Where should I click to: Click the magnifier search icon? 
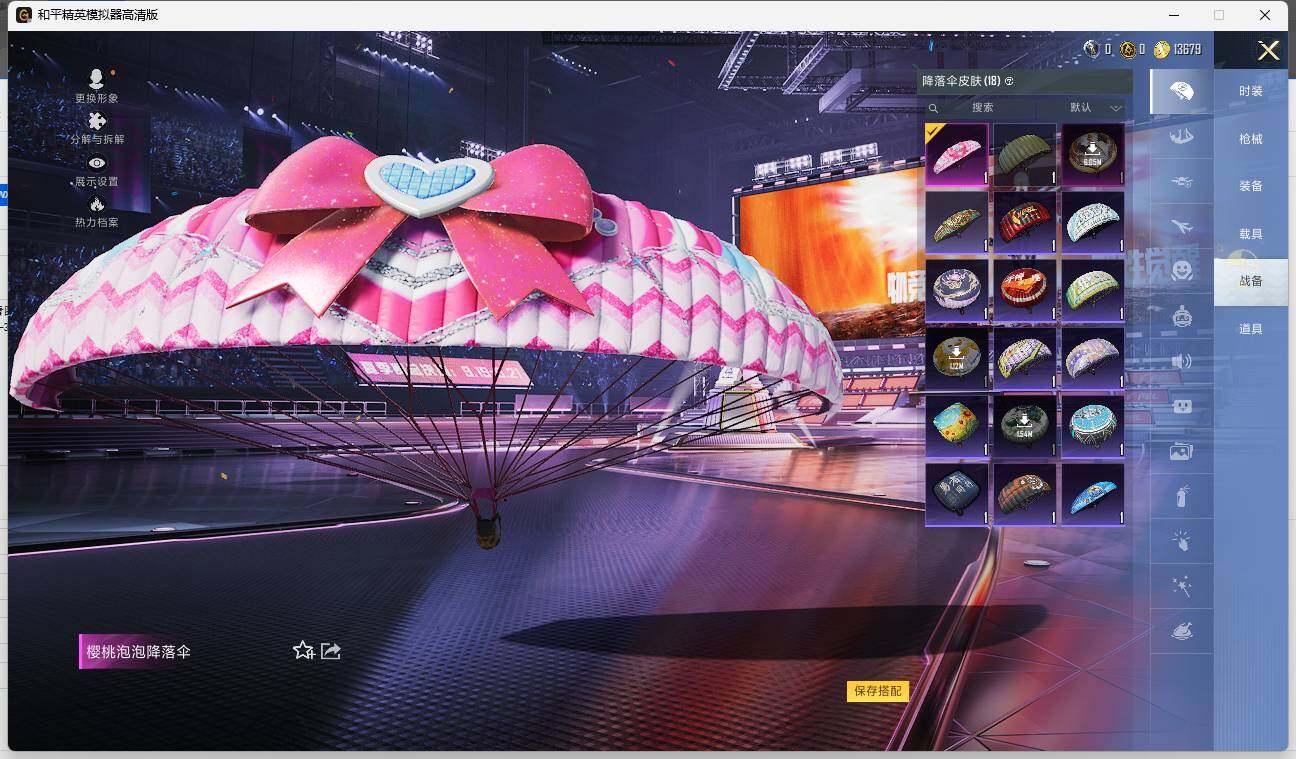(933, 108)
